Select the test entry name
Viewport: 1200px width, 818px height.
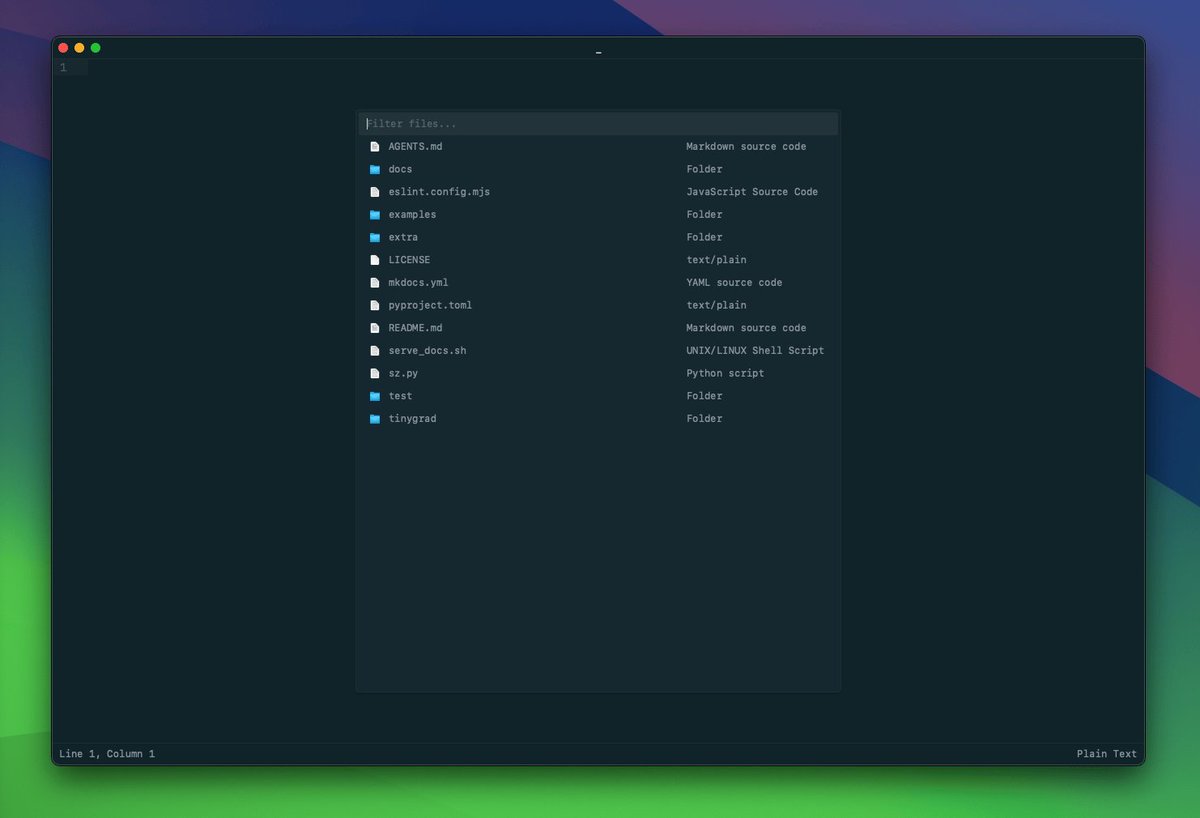[x=400, y=396]
